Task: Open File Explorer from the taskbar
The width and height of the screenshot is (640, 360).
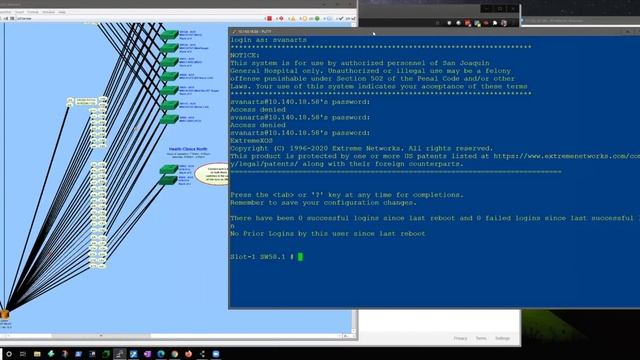Action: click(x=37, y=354)
